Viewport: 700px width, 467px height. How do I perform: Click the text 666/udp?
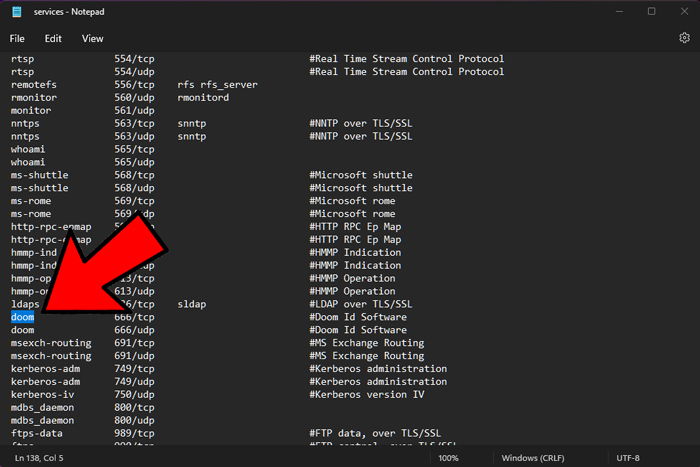tap(134, 330)
